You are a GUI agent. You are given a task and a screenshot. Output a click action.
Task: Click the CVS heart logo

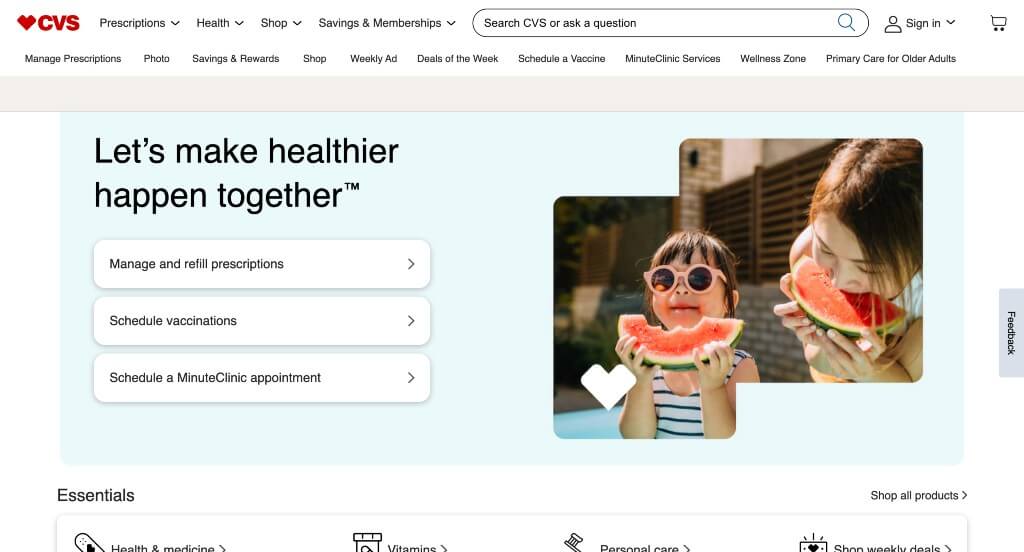point(48,23)
